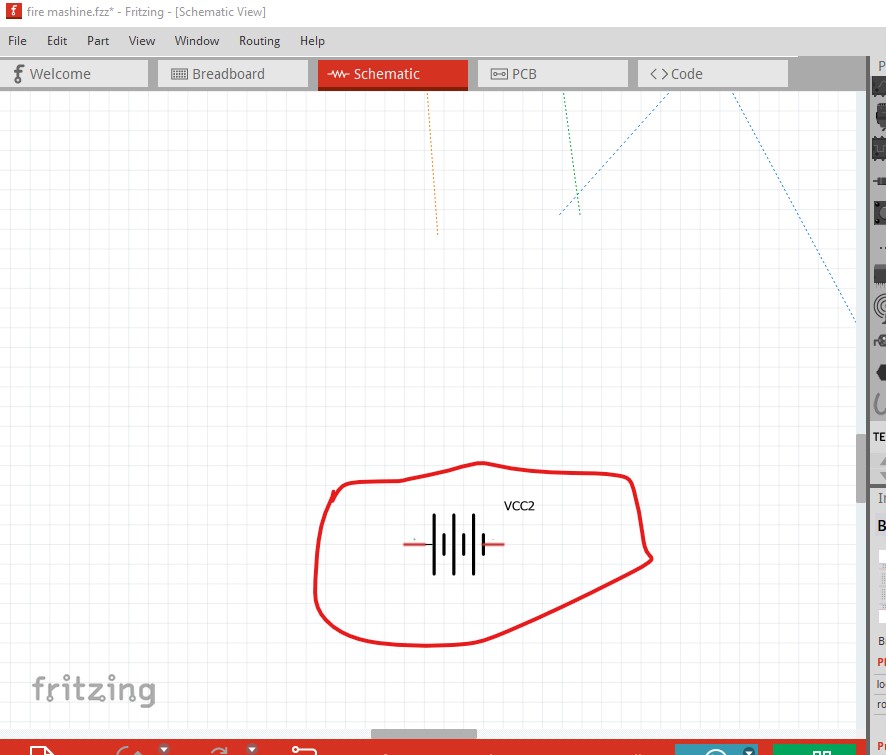
Task: Click the Schematic tab's resistor icon
Action: 338,74
